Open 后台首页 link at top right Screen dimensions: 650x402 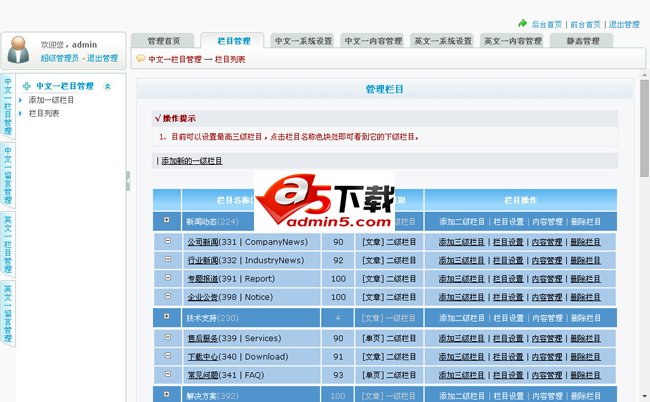click(547, 24)
